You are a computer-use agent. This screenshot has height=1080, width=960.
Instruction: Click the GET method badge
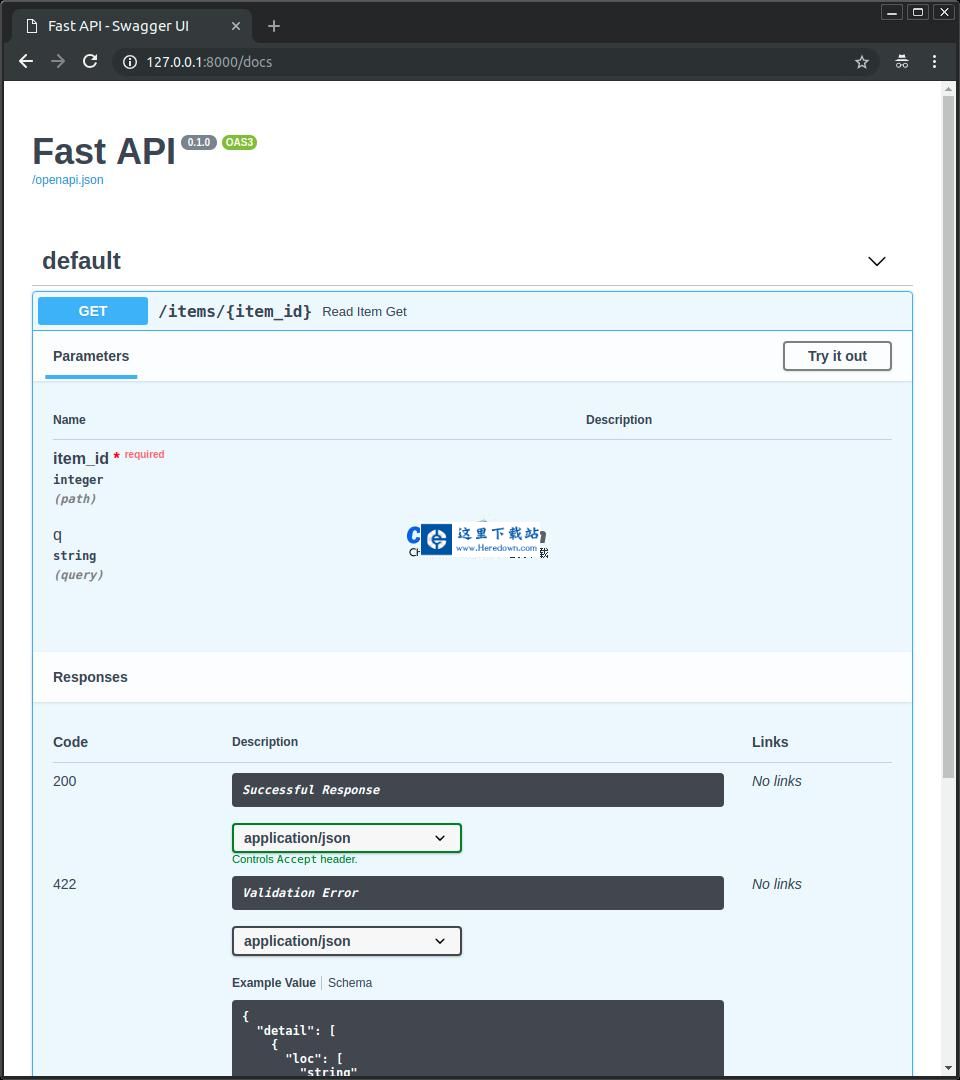pos(92,311)
